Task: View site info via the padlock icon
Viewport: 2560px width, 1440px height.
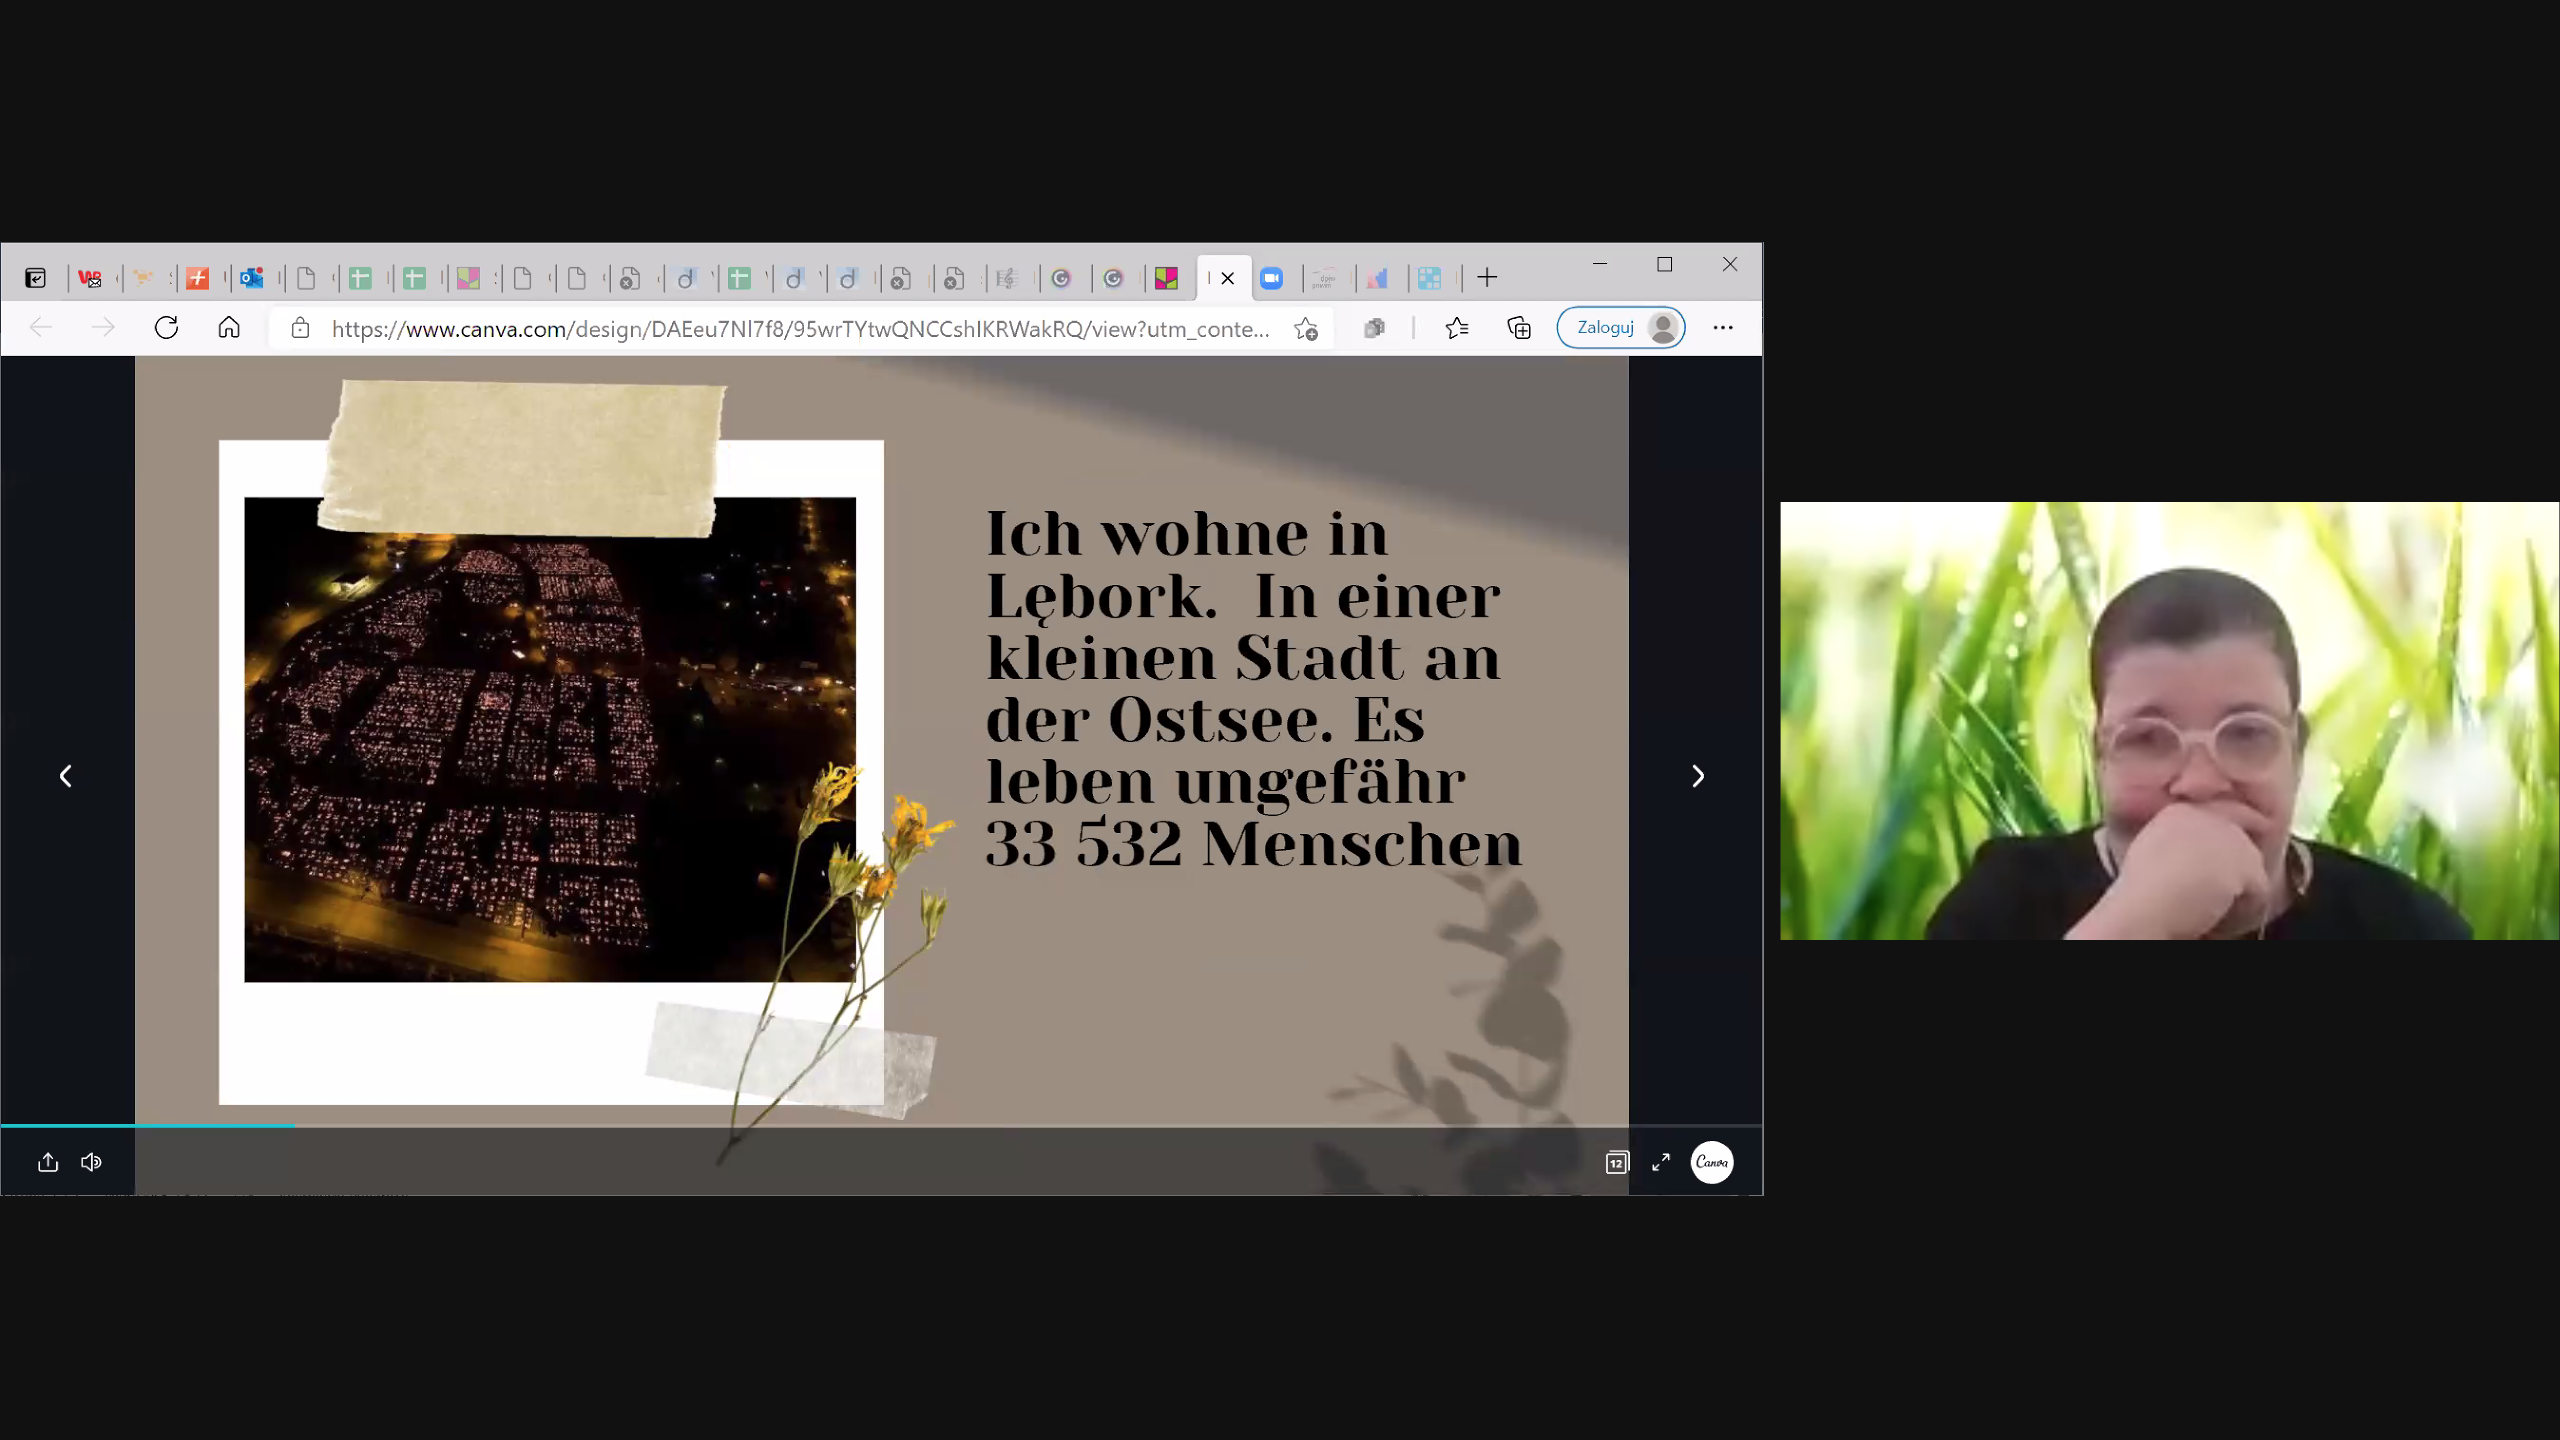Action: 300,328
